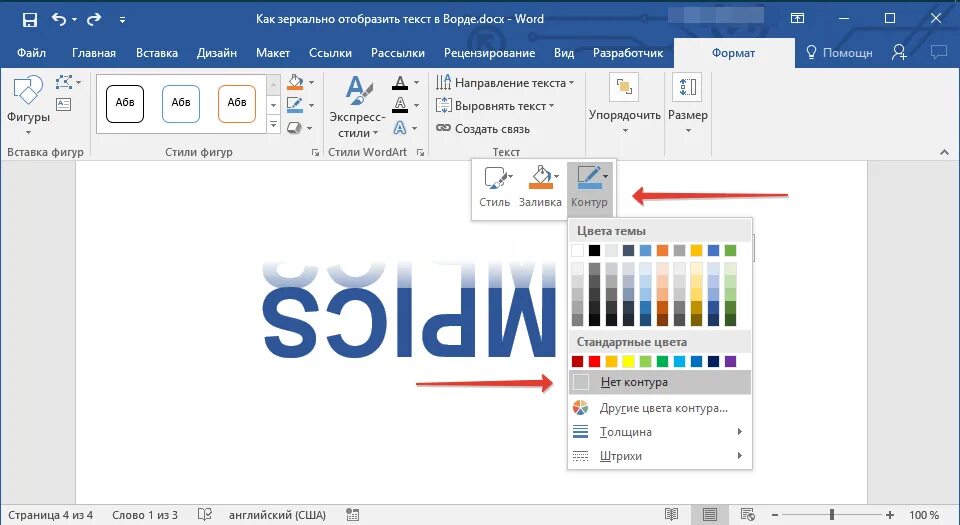Viewport: 960px width, 525px height.
Task: Click the comments speech bubble icon
Action: pos(939,53)
